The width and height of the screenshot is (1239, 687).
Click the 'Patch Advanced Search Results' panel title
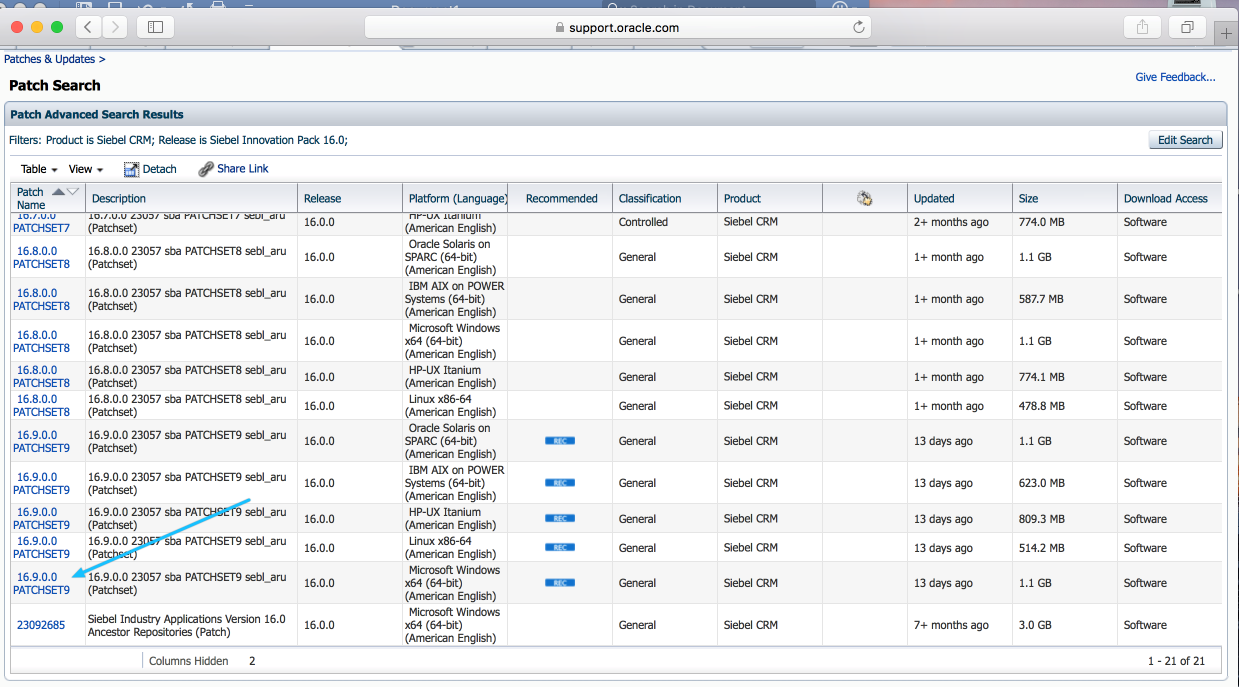point(97,115)
